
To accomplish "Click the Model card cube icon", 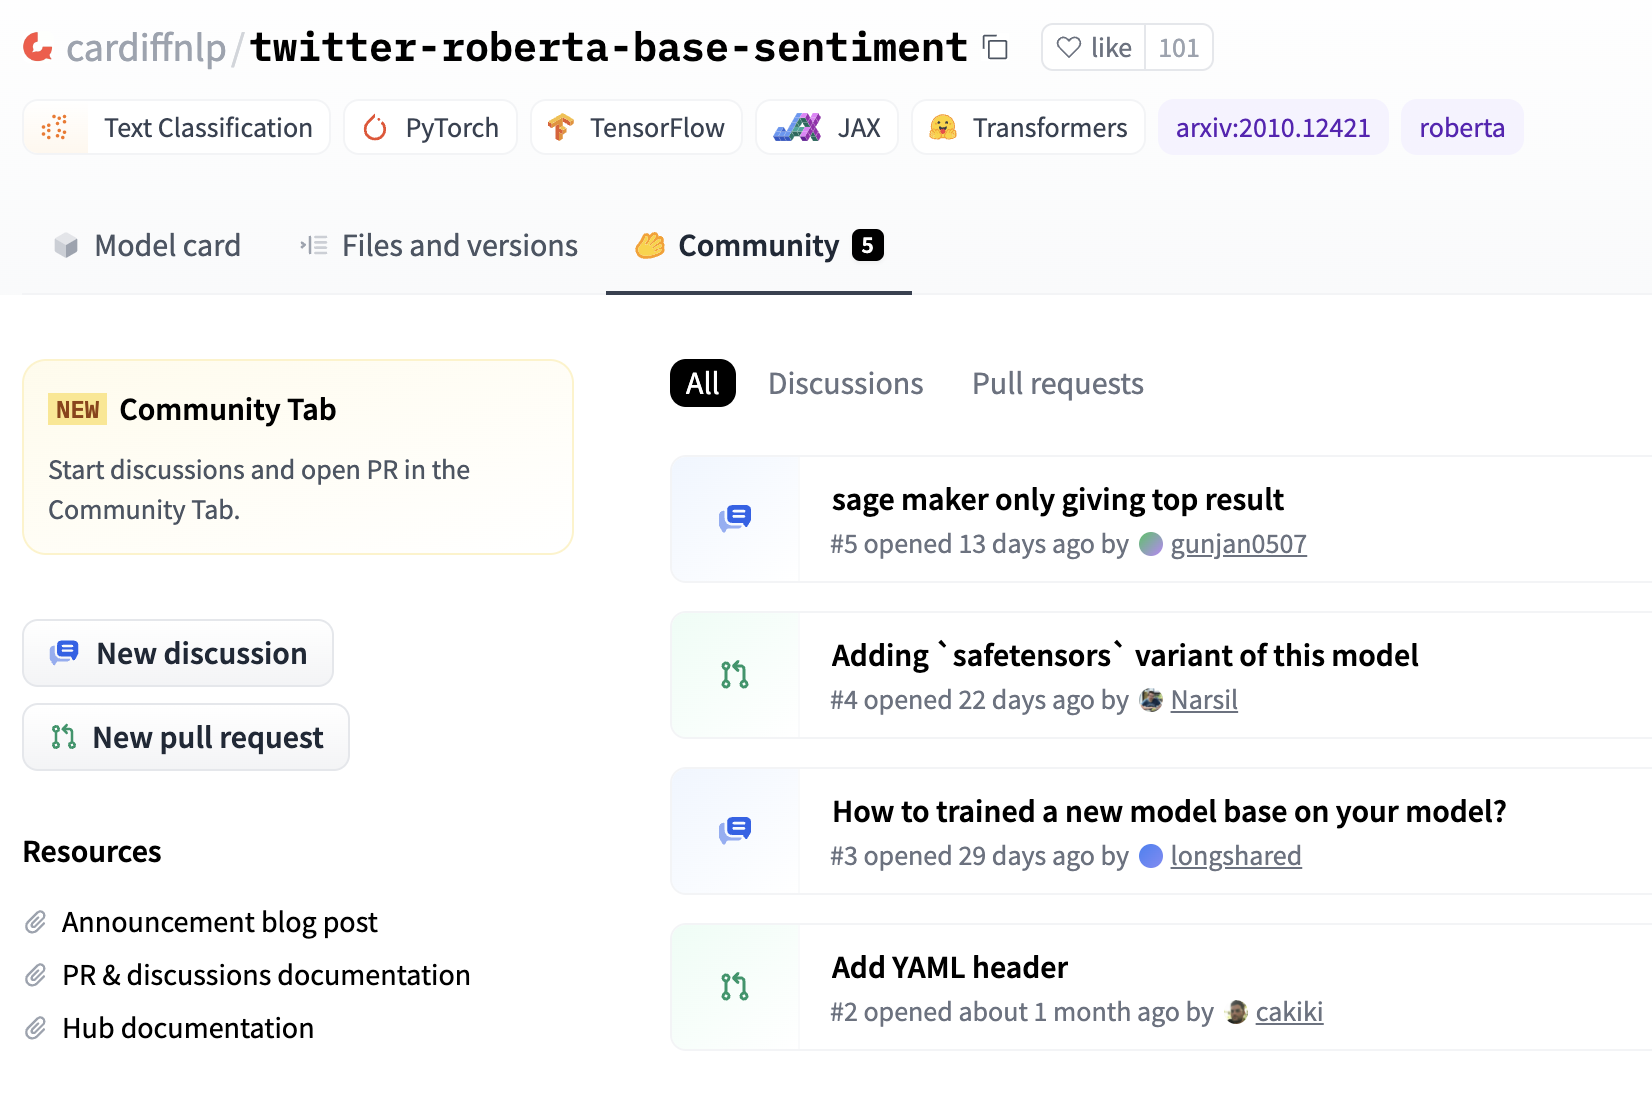I will click(66, 245).
